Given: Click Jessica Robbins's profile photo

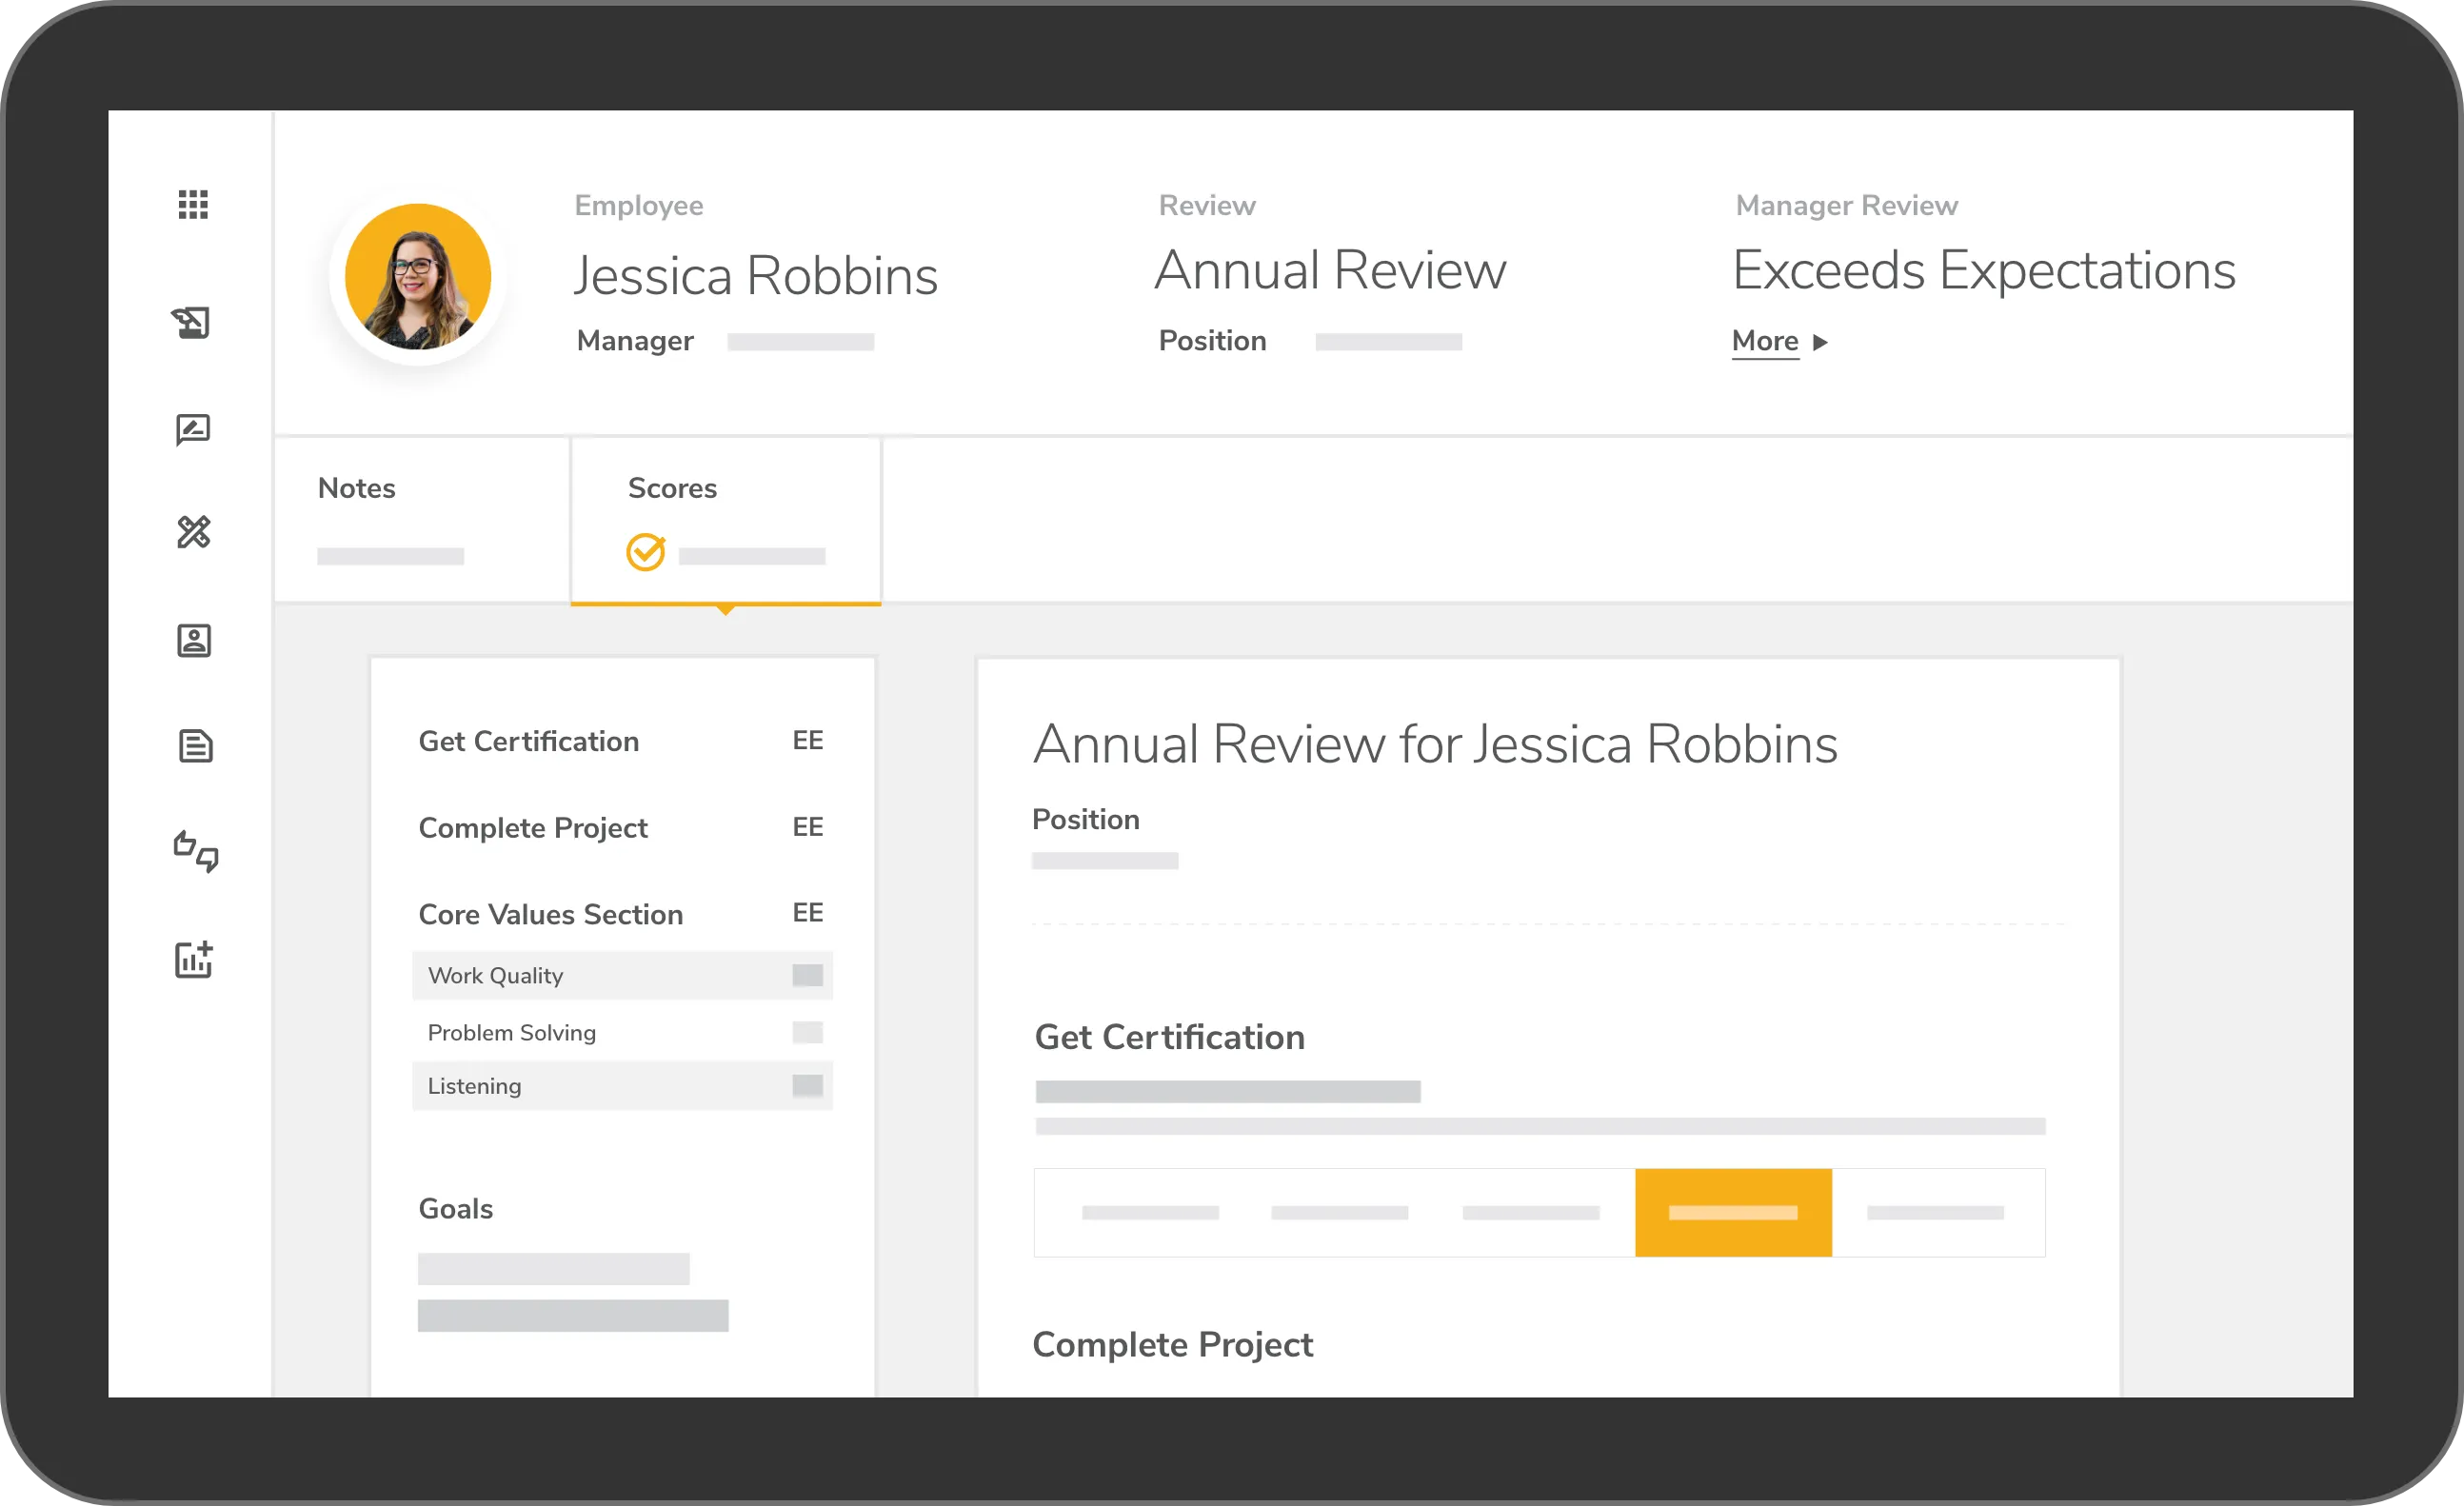Looking at the screenshot, I should point(417,276).
